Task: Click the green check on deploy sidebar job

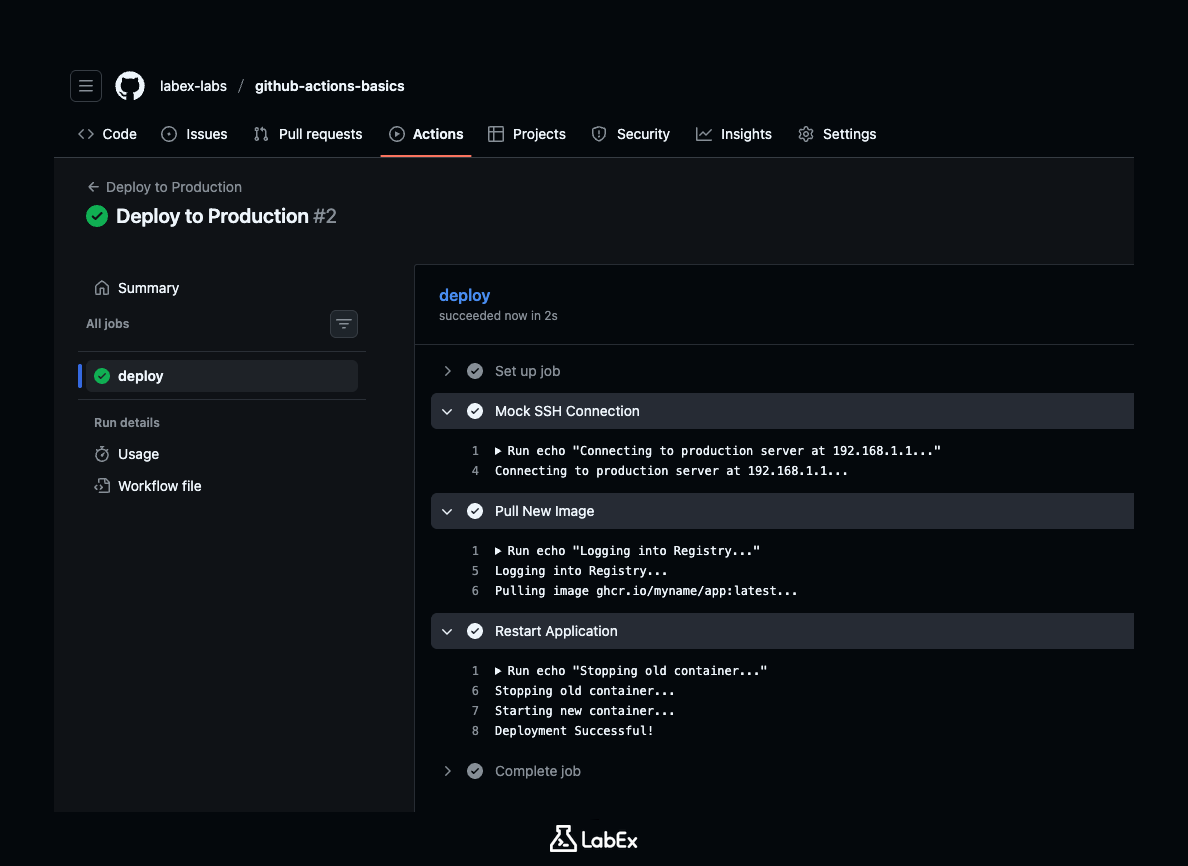Action: [x=102, y=376]
